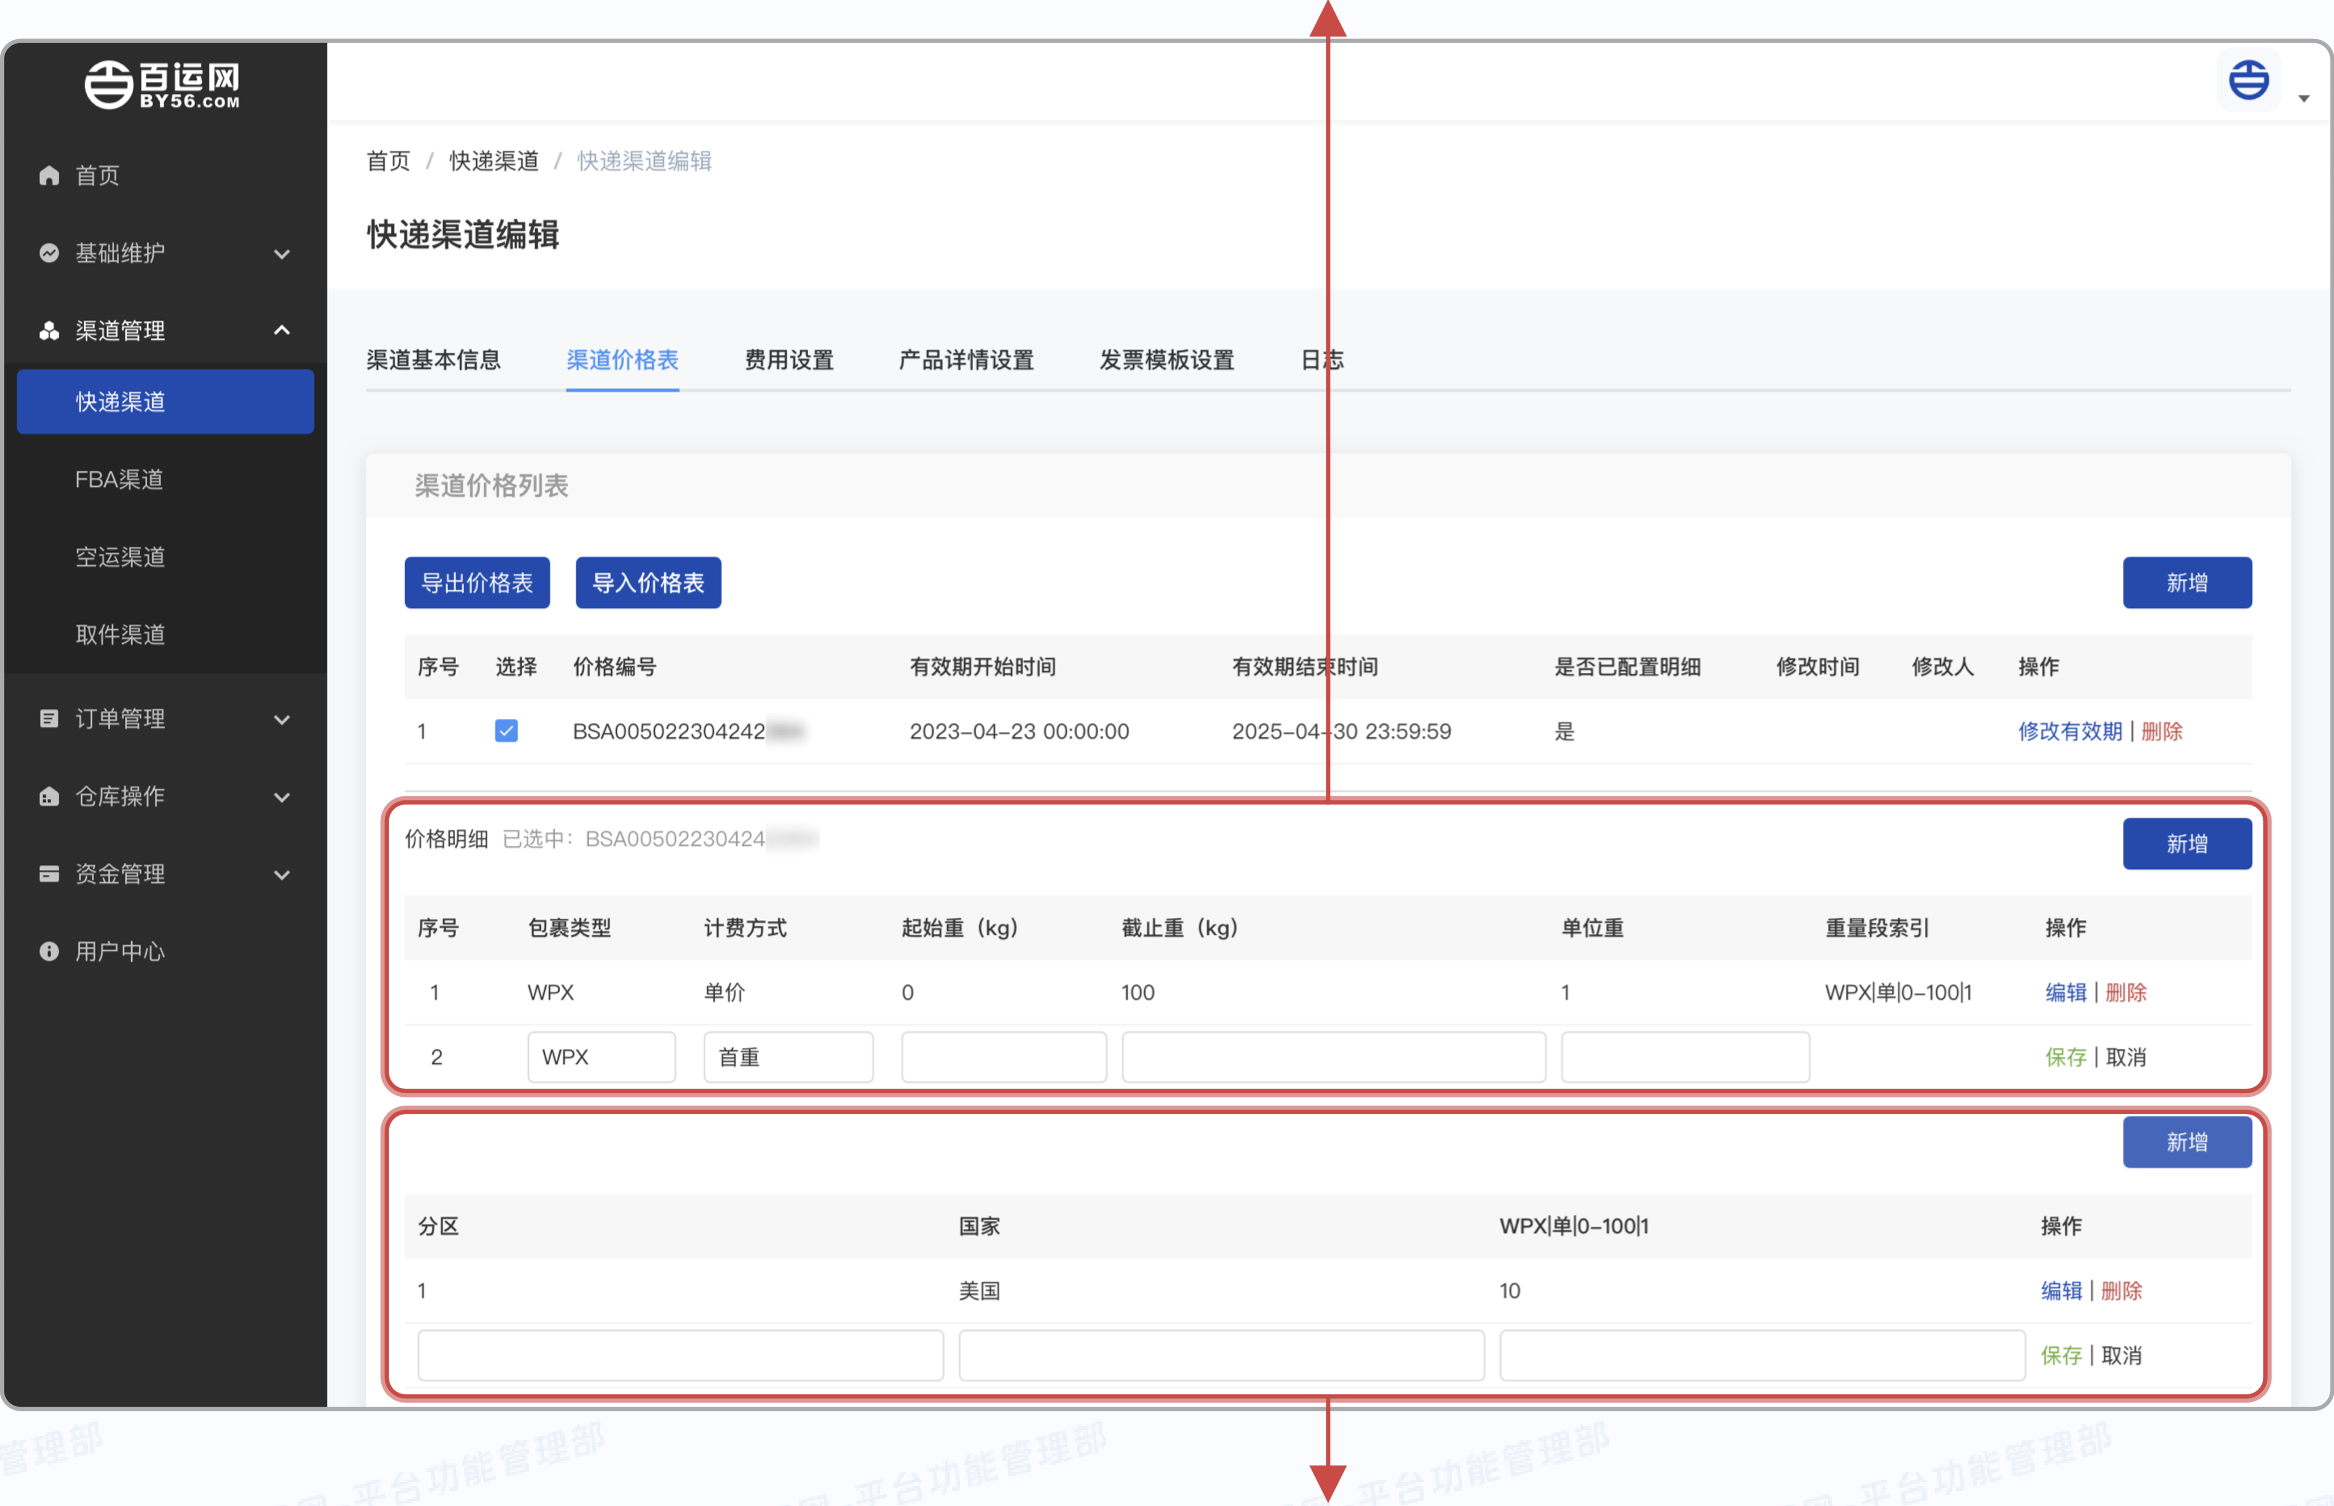
Task: Click the 资金管理 card icon
Action: 49,874
